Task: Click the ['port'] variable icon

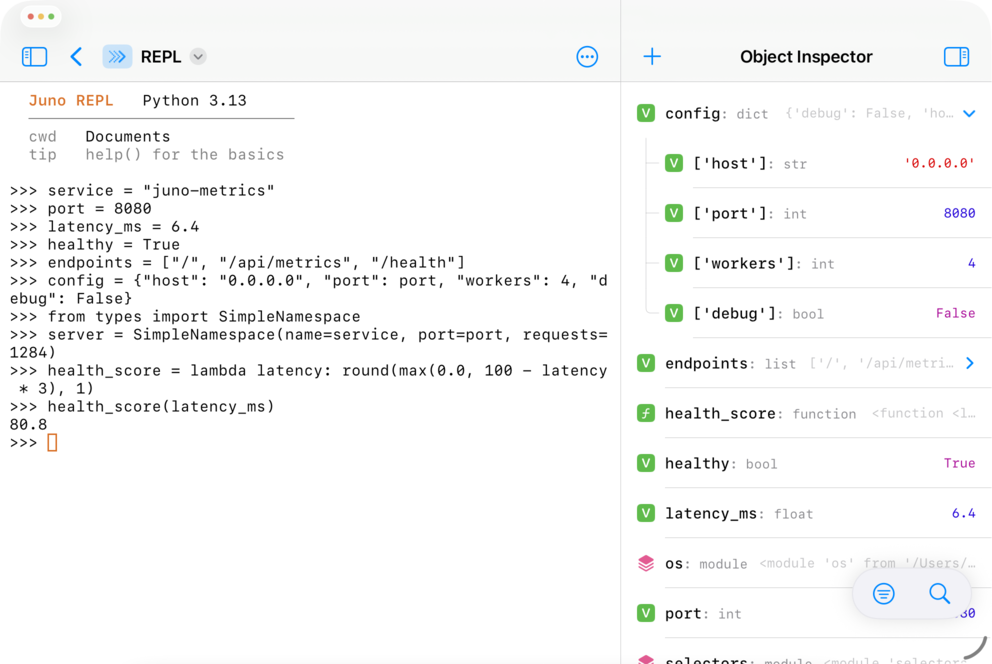Action: (674, 214)
